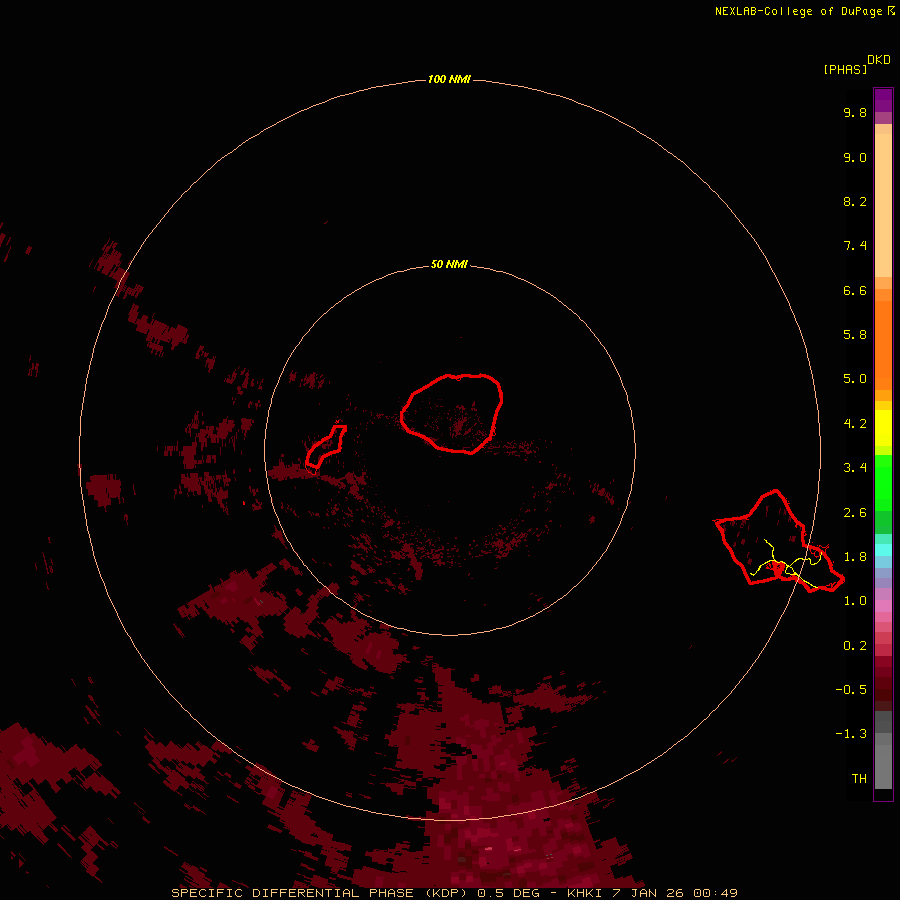
Task: Click the -1.3 scale value
Action: click(851, 734)
